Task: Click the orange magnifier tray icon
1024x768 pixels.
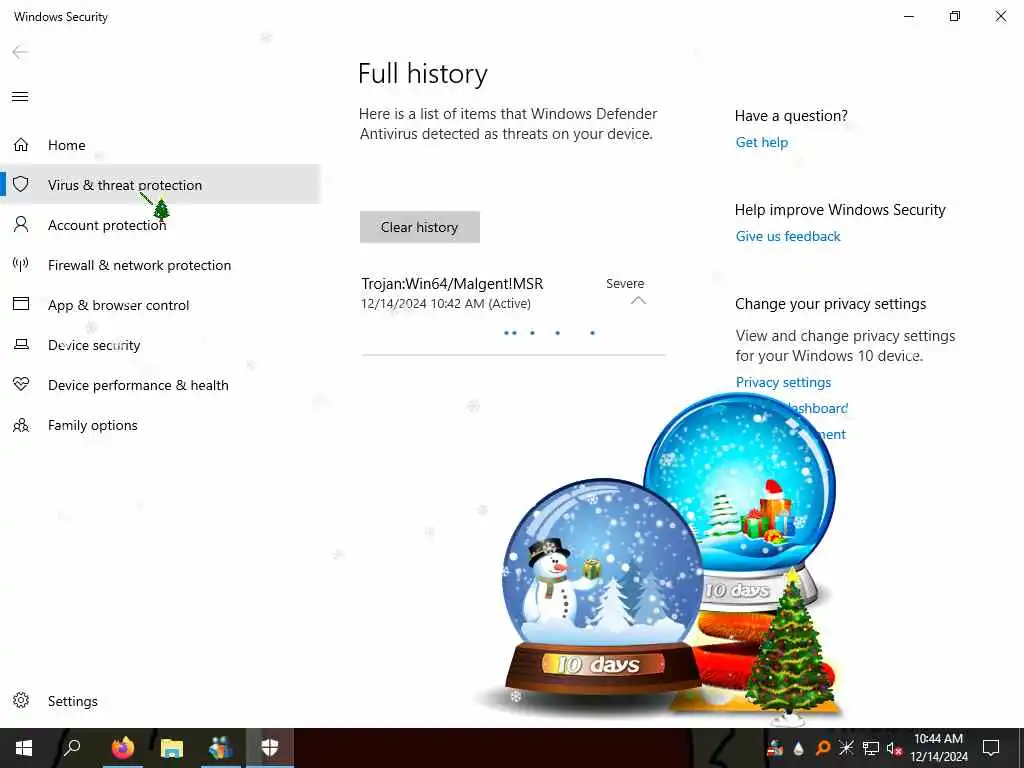Action: coord(823,748)
